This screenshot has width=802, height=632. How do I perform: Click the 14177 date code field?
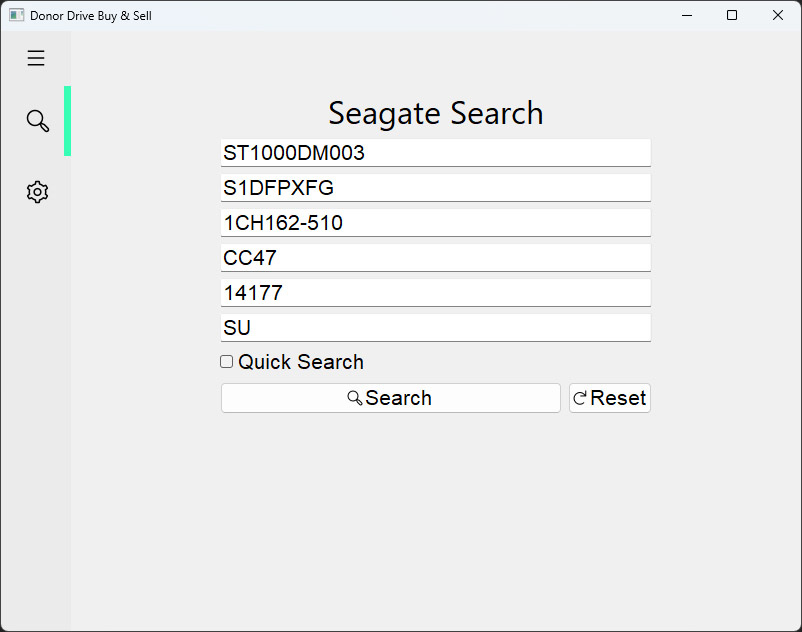pyautogui.click(x=436, y=292)
